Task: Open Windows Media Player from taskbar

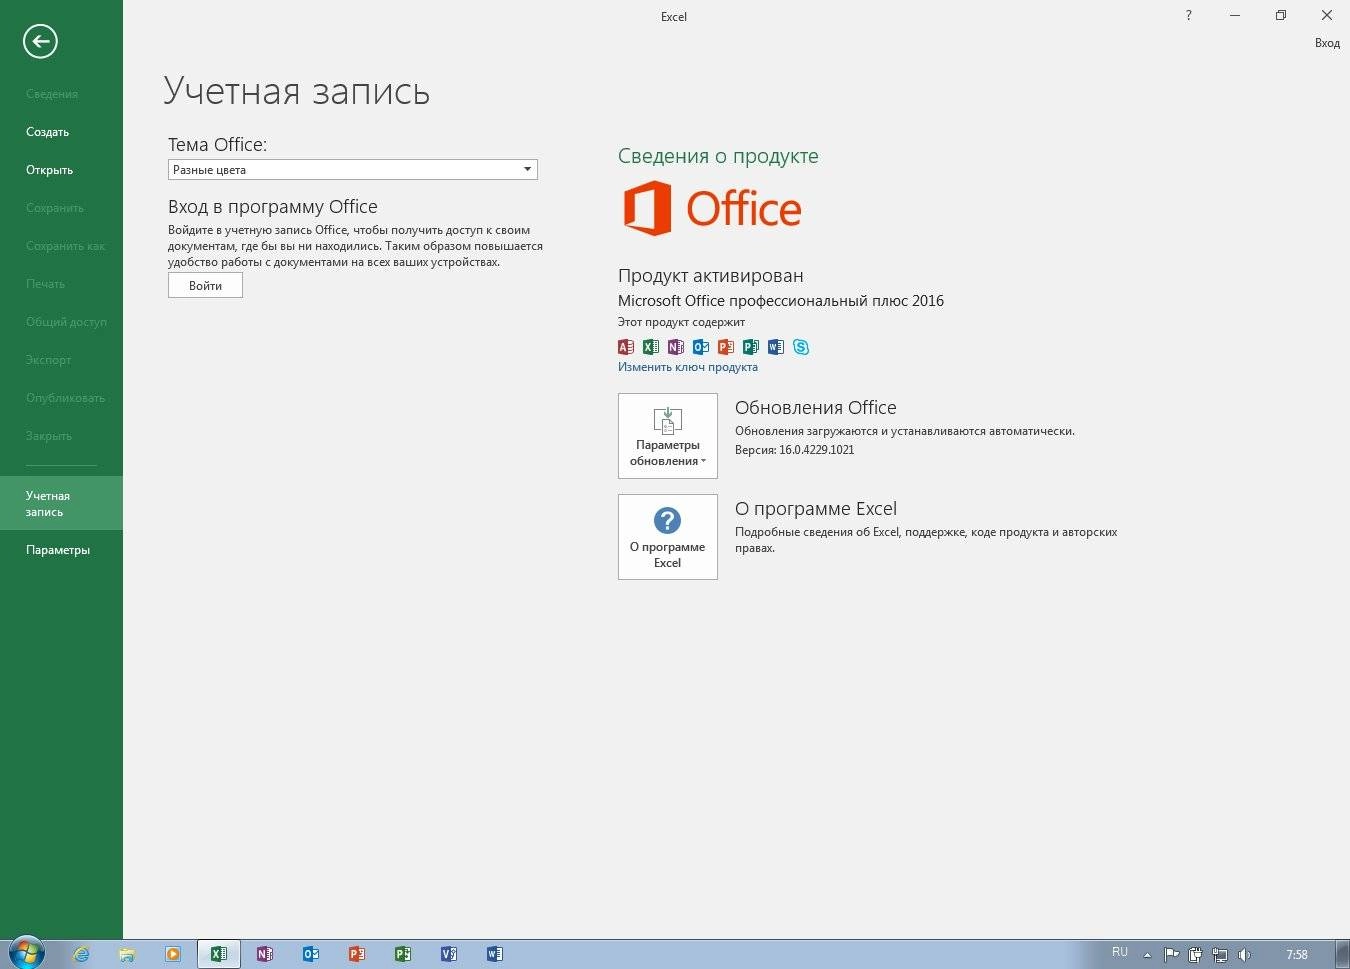Action: [x=173, y=954]
